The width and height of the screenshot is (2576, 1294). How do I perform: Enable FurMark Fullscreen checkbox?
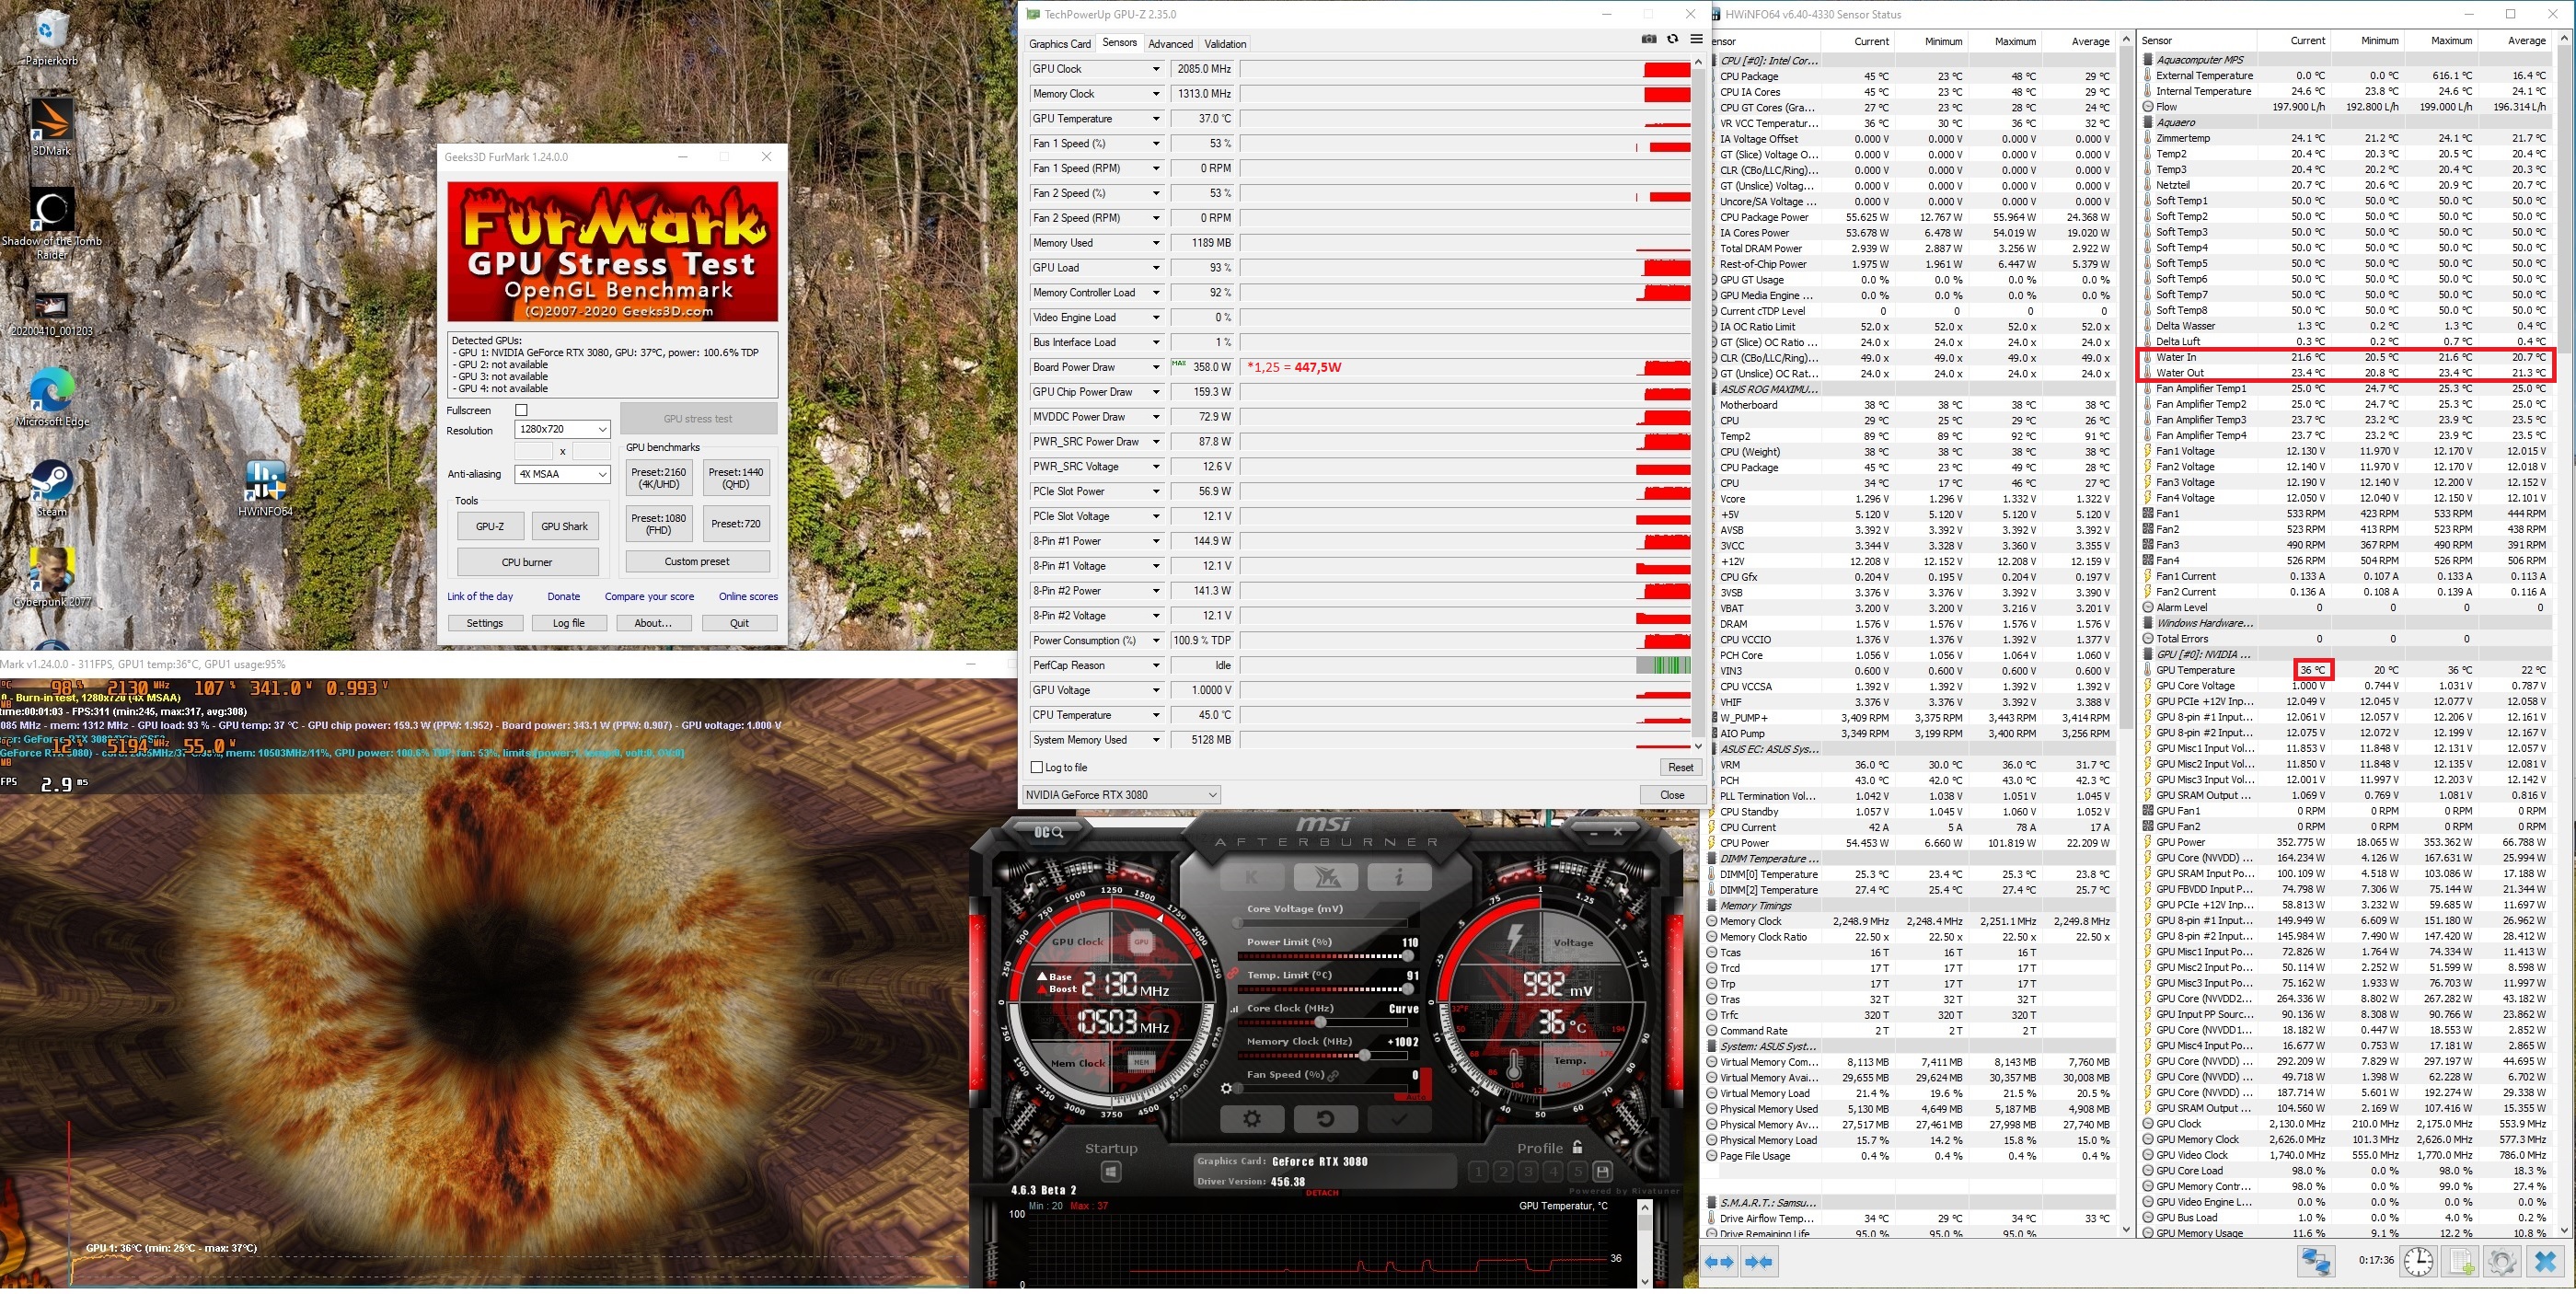(x=521, y=410)
